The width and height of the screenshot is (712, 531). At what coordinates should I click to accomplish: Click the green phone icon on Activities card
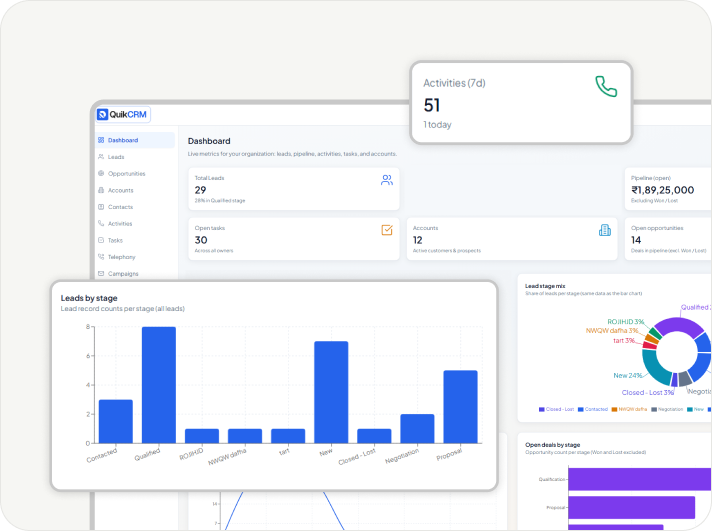pyautogui.click(x=606, y=86)
